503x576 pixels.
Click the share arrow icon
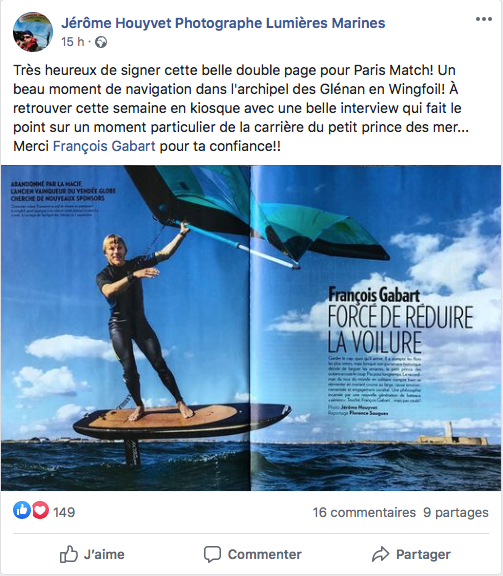pyautogui.click(x=380, y=554)
